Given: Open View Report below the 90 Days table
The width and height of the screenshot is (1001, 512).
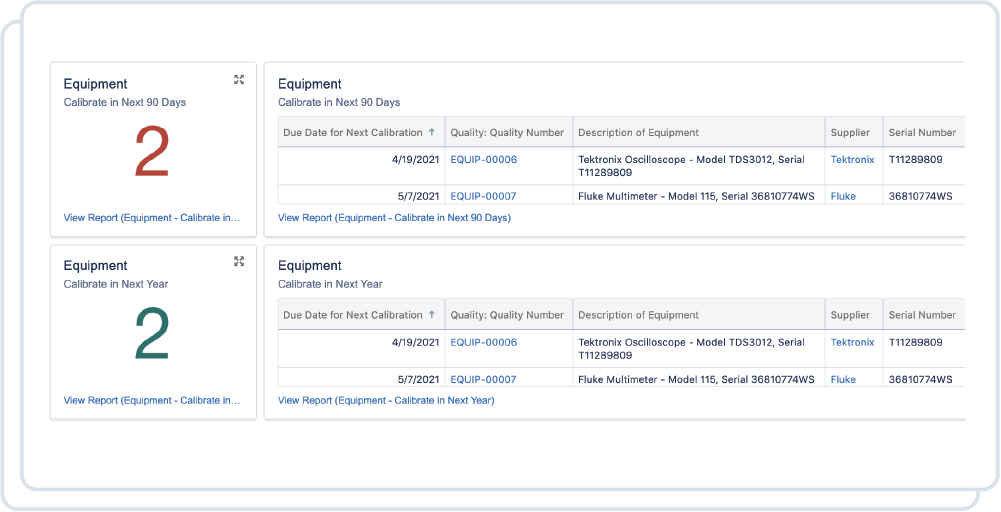Looking at the screenshot, I should coord(394,217).
